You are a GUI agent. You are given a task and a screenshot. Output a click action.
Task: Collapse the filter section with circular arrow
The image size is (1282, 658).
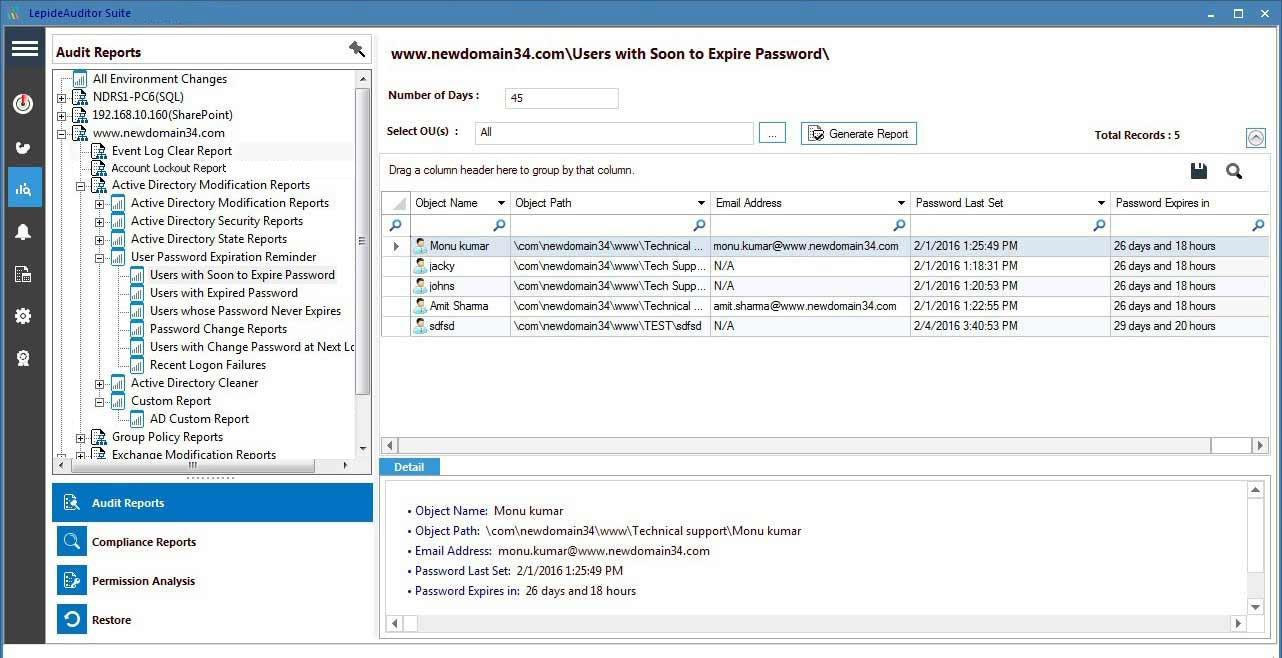1256,138
